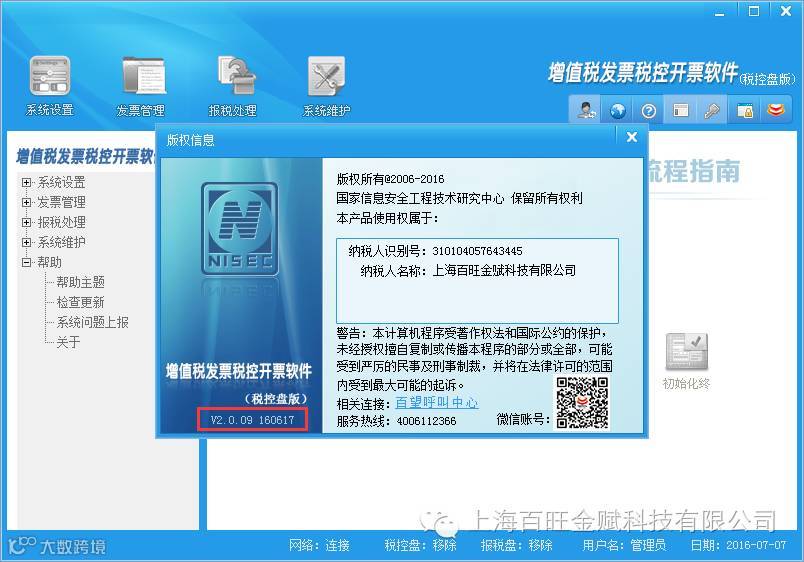Open the 发票管理 toolbar icon
804x562 pixels.
141,86
